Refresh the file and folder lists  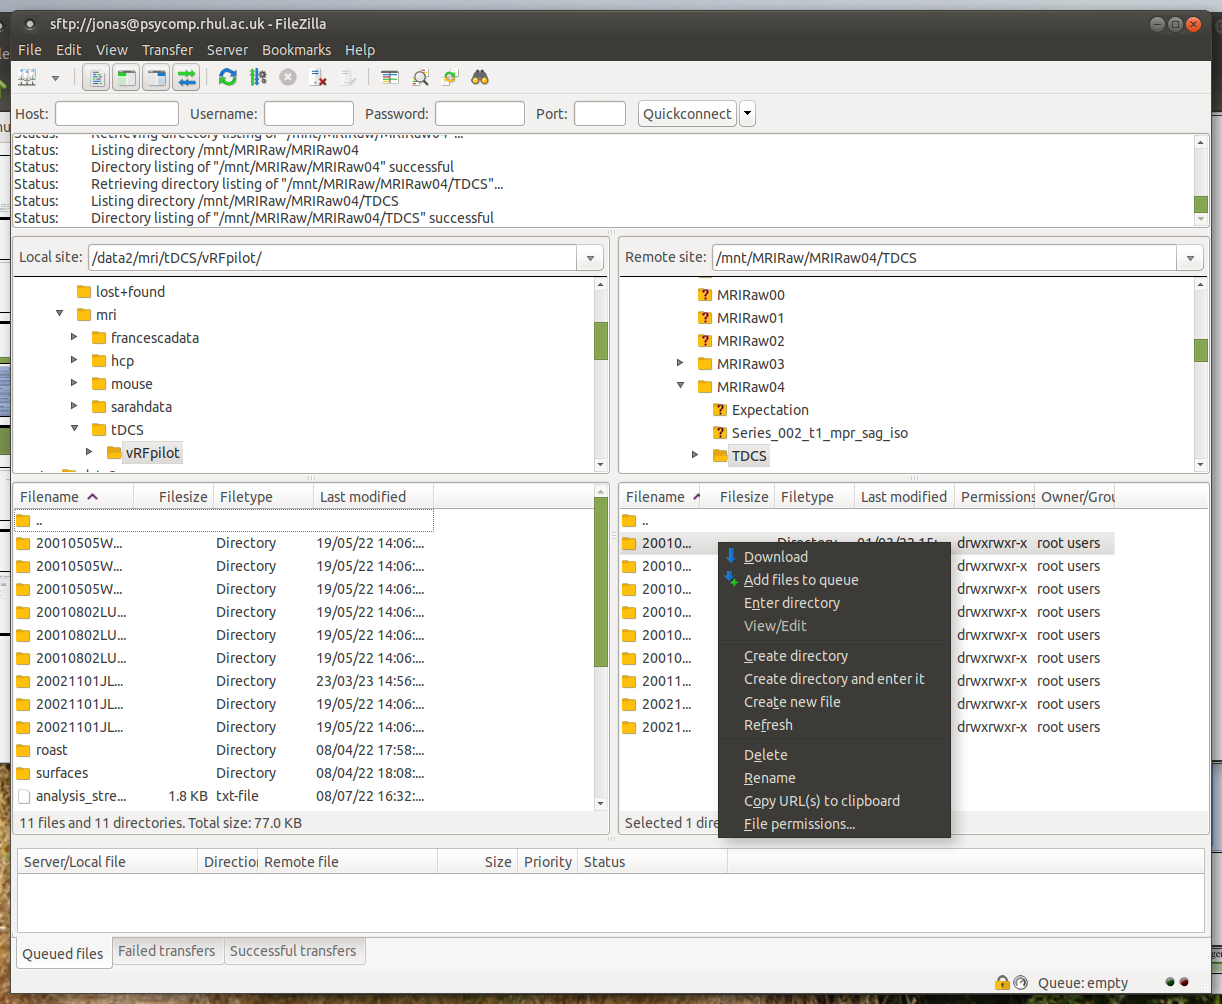coord(228,77)
